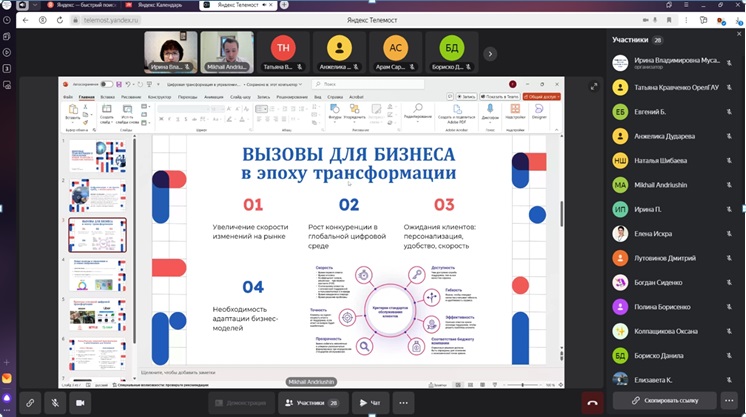This screenshot has height=417, width=746.
Task: Select Mikhail Andriushin's video tile
Action: pyautogui.click(x=226, y=52)
